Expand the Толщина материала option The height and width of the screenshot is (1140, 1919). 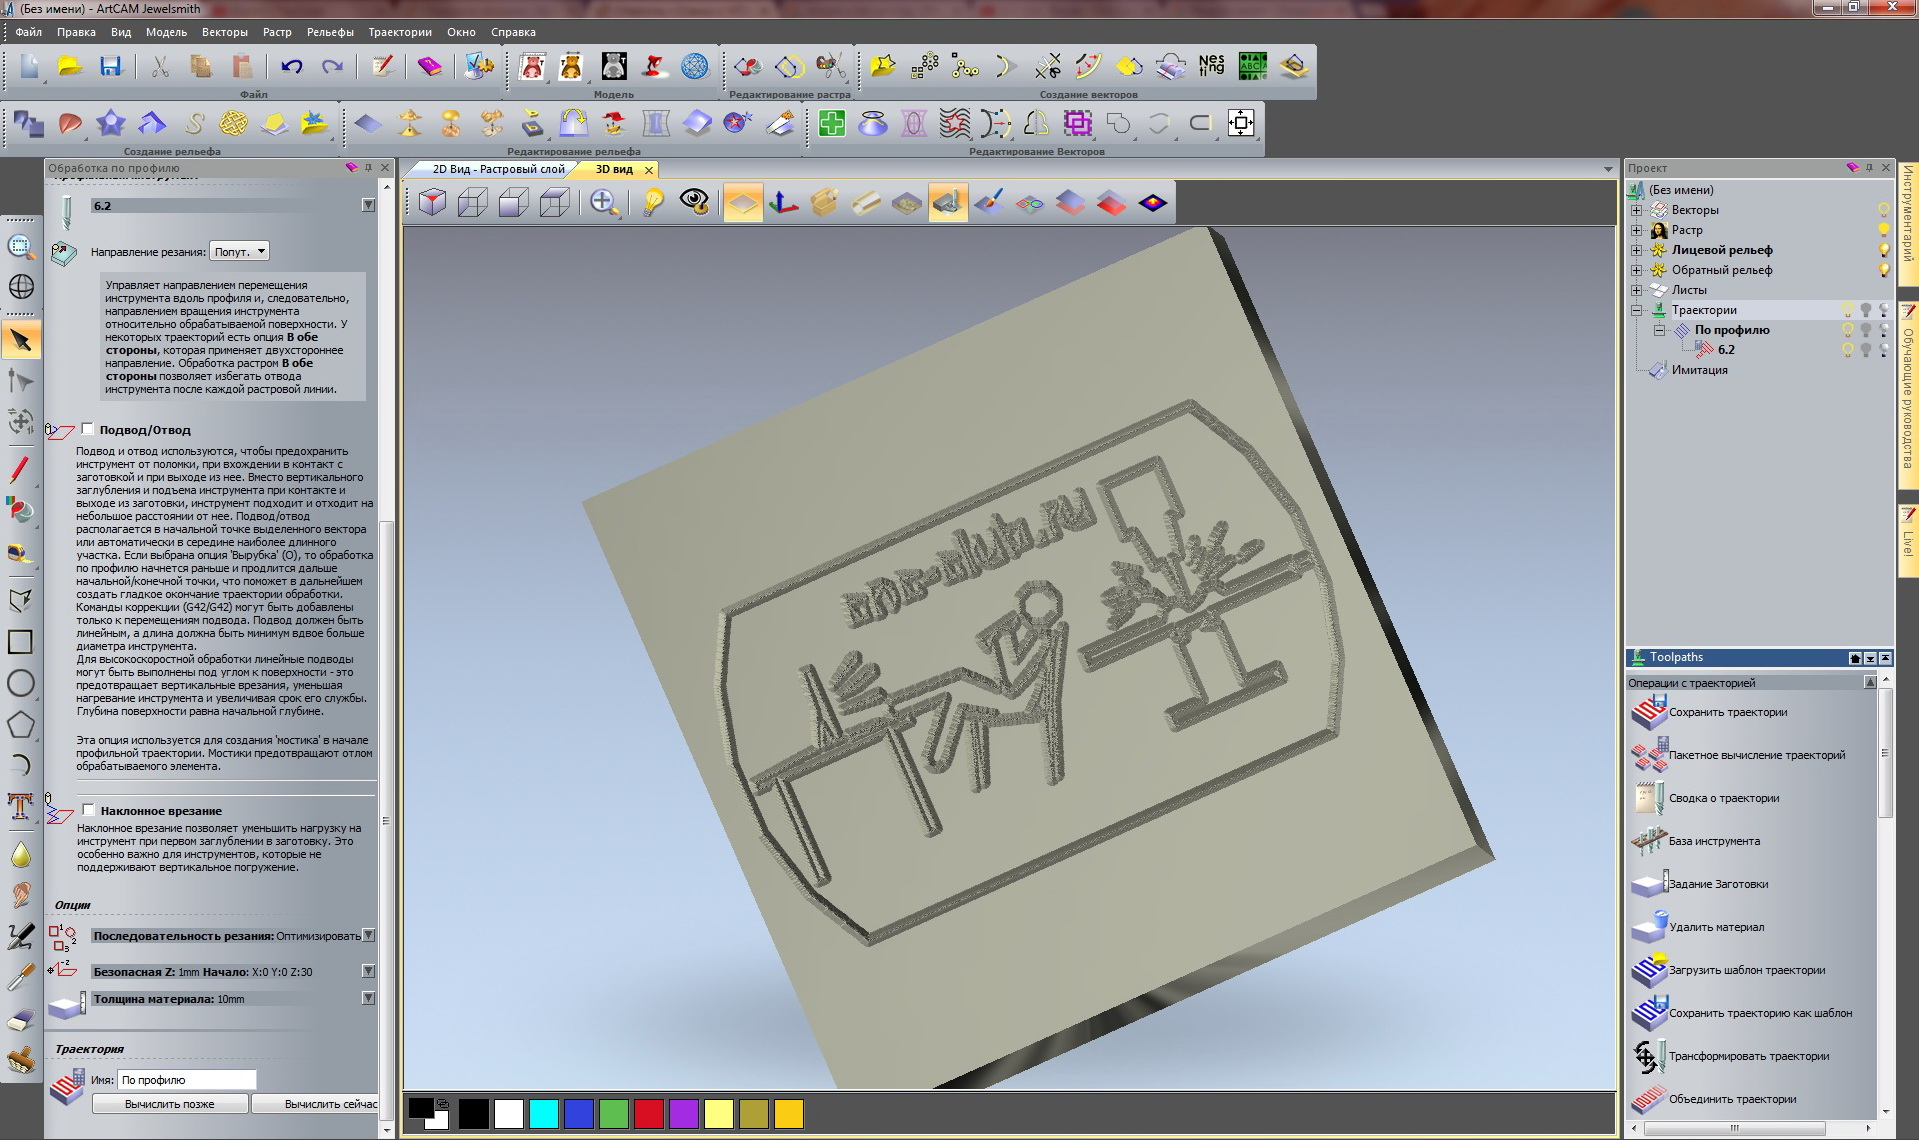[368, 998]
